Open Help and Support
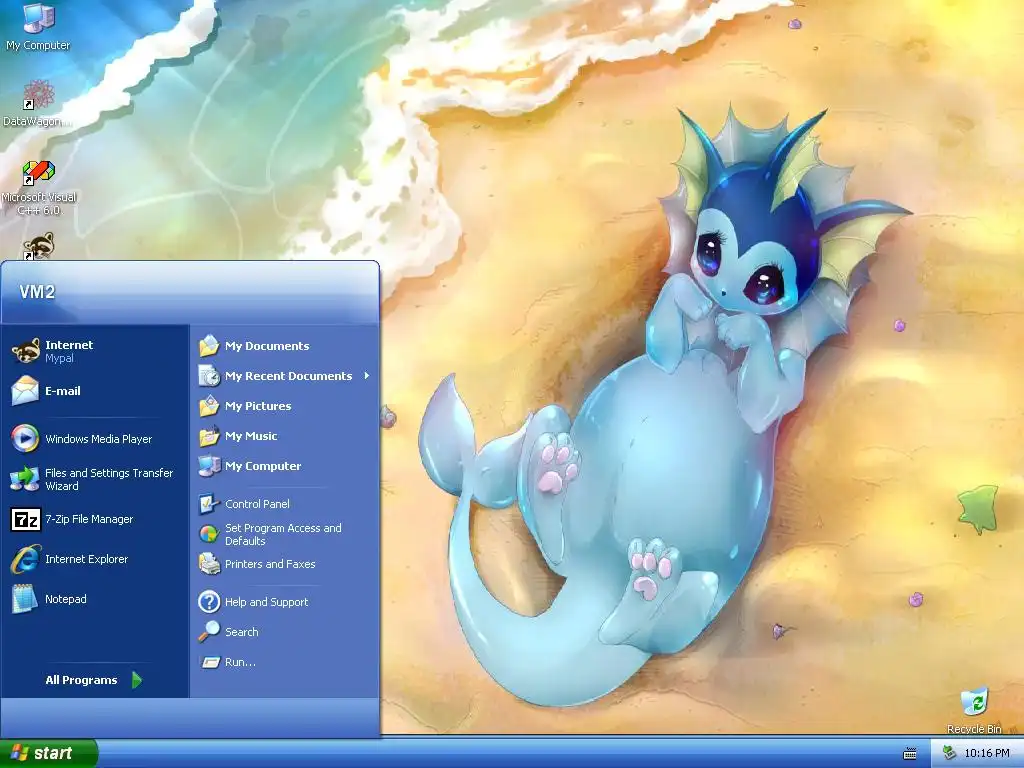 pos(285,602)
